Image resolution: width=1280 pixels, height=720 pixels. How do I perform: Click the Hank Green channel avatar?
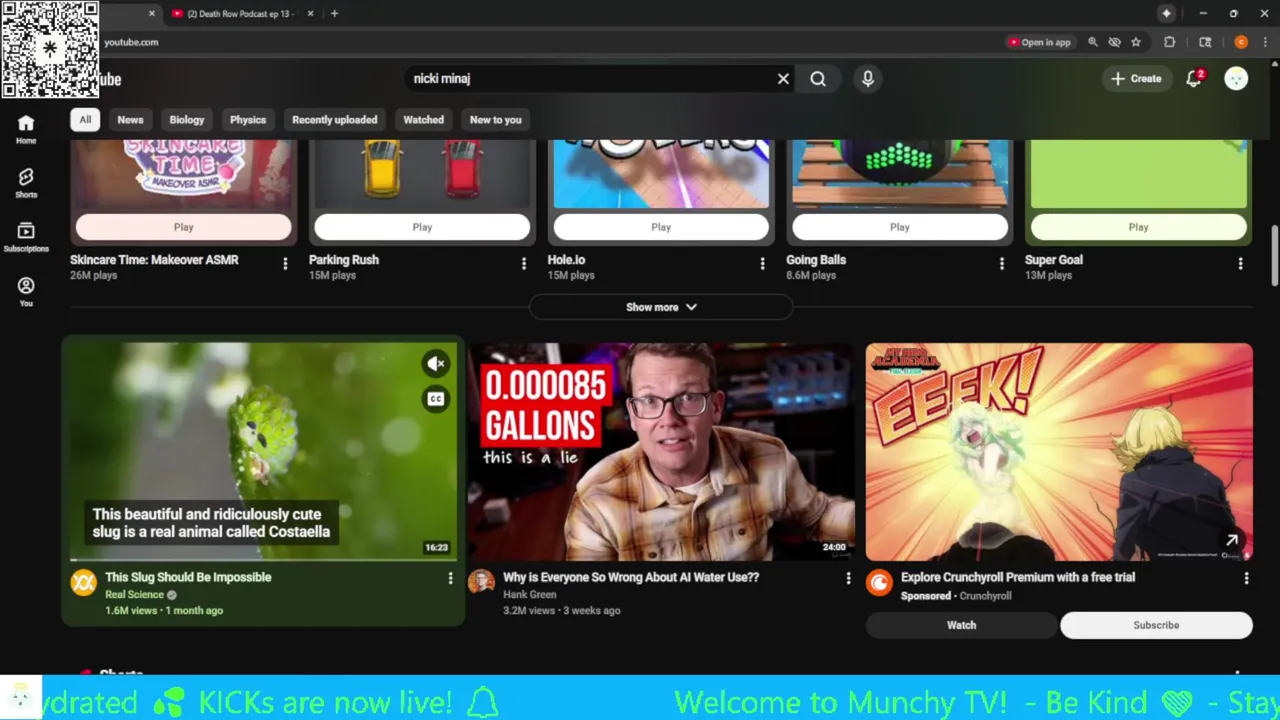pyautogui.click(x=481, y=582)
